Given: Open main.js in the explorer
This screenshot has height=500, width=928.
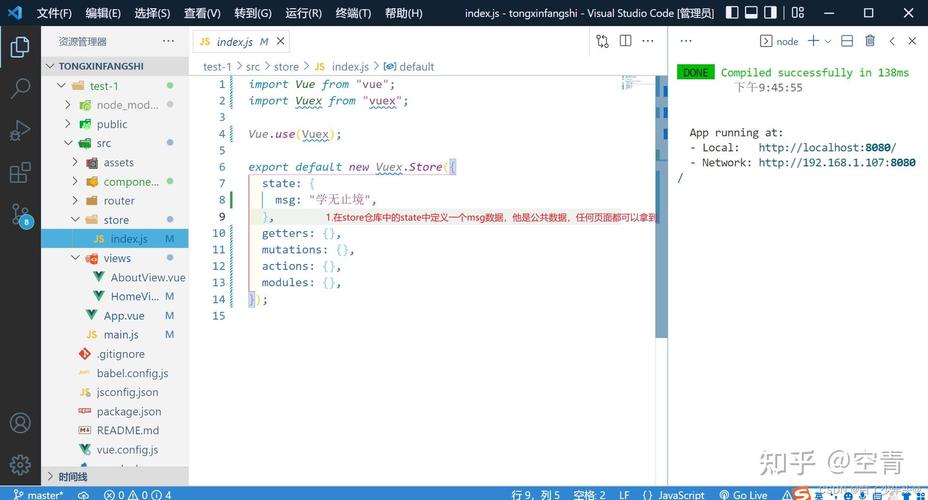Looking at the screenshot, I should click(115, 335).
